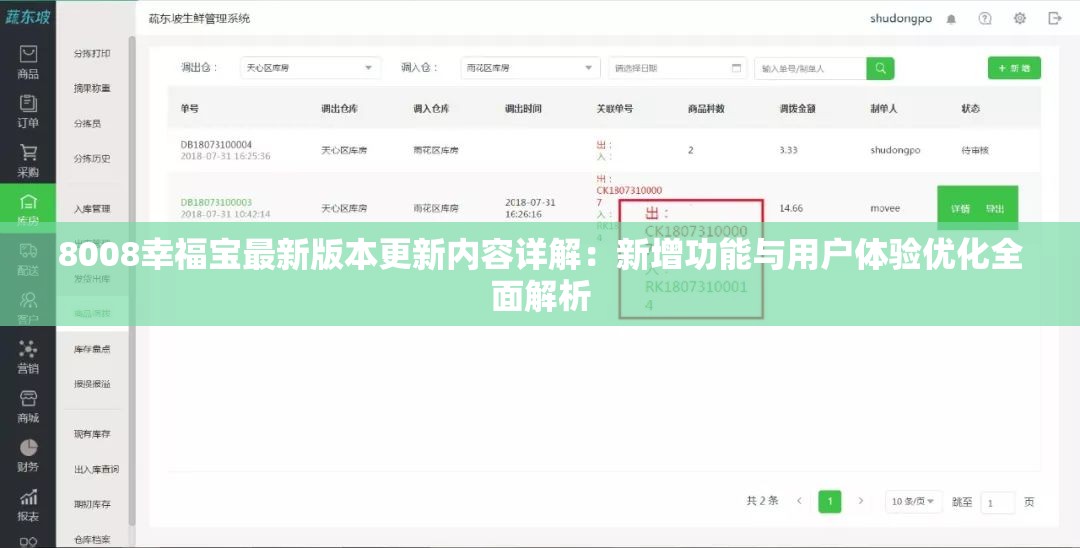This screenshot has width=1080, height=548.
Task: Click the 调出时间 column header
Action: pos(523,108)
